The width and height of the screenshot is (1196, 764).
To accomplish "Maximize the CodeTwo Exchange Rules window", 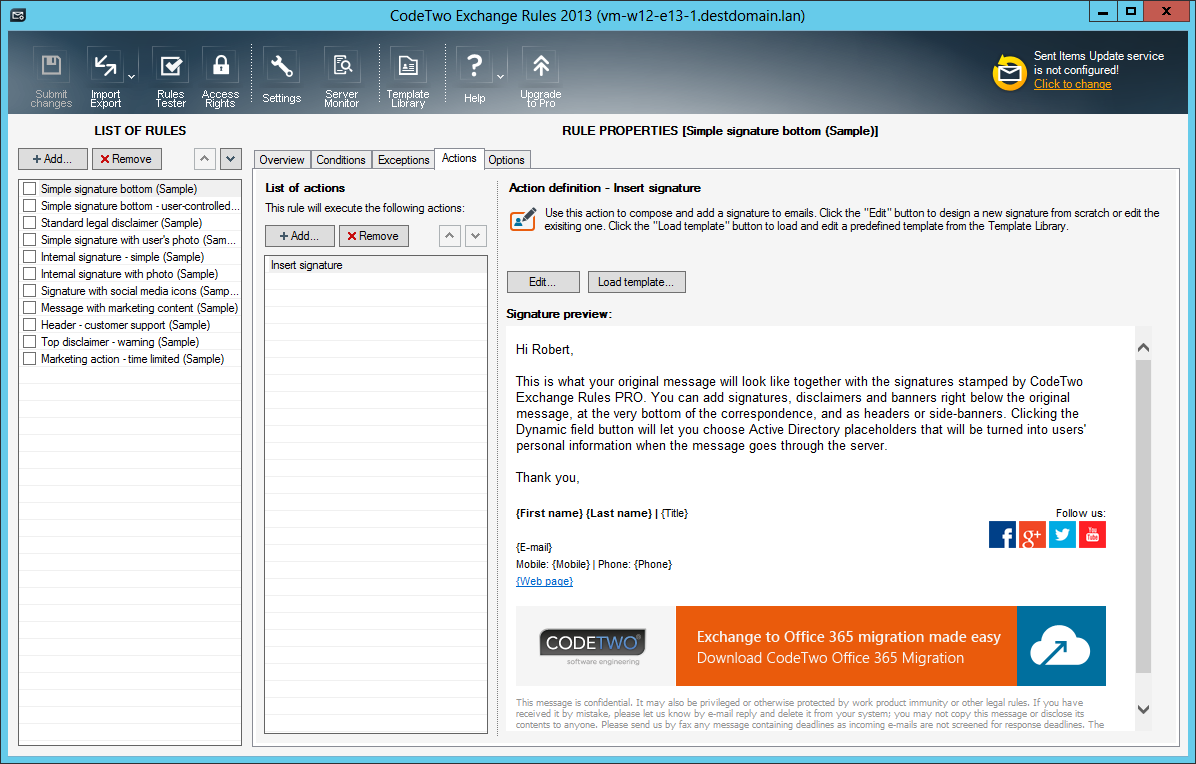I will [x=1131, y=12].
